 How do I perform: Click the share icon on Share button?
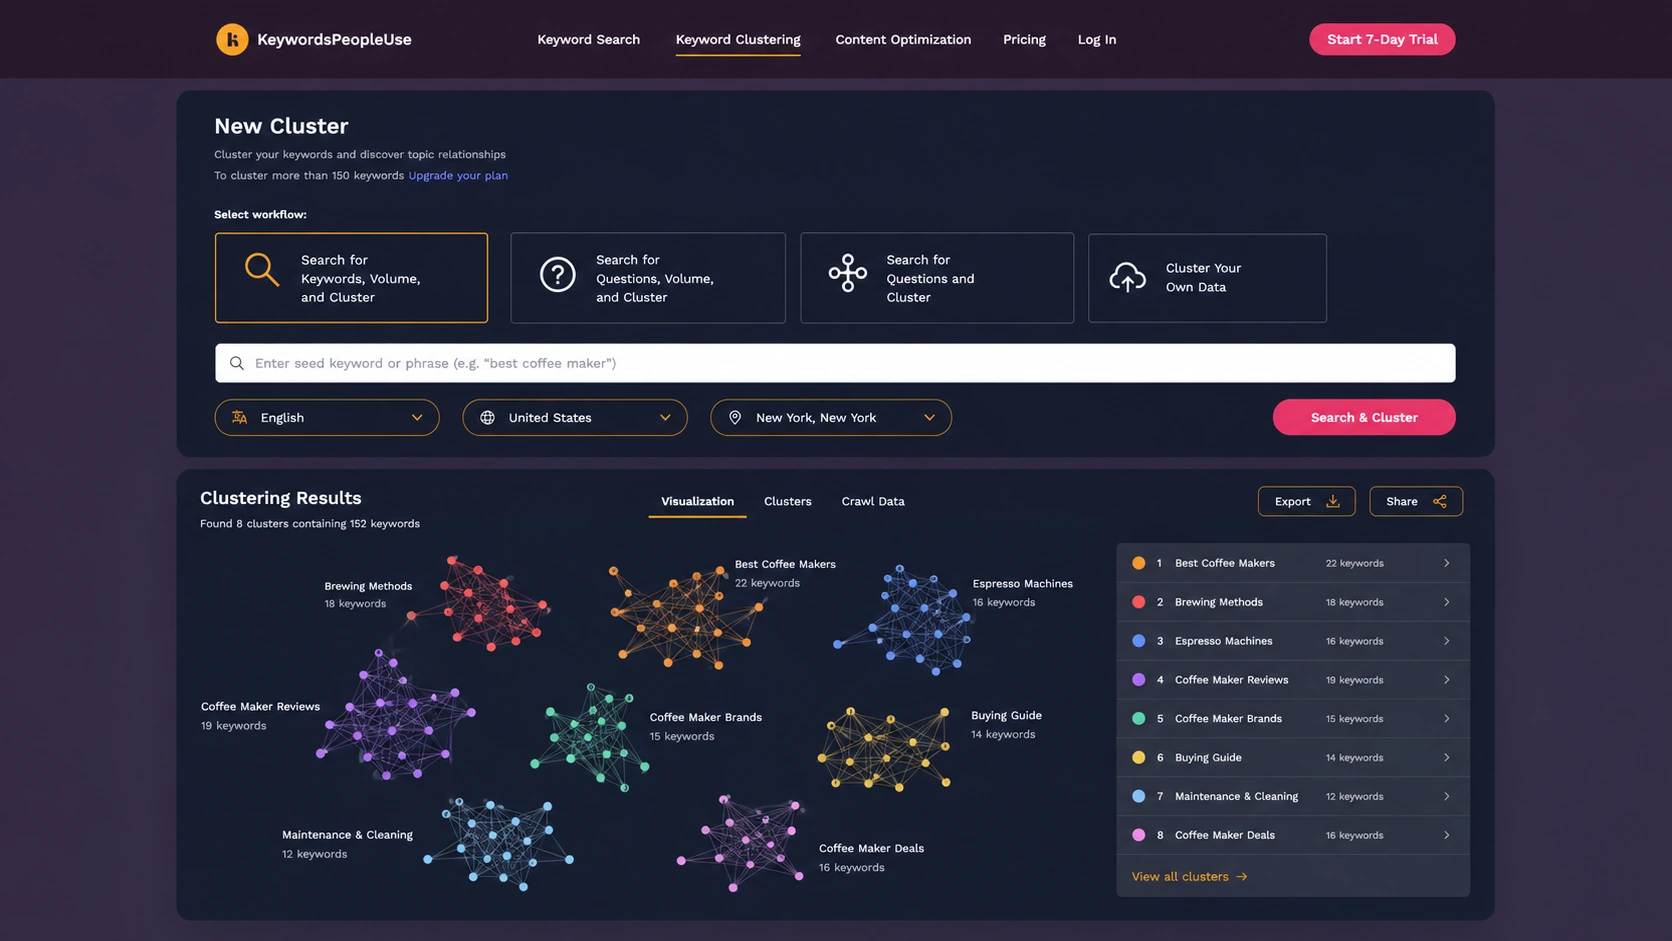(x=1439, y=501)
